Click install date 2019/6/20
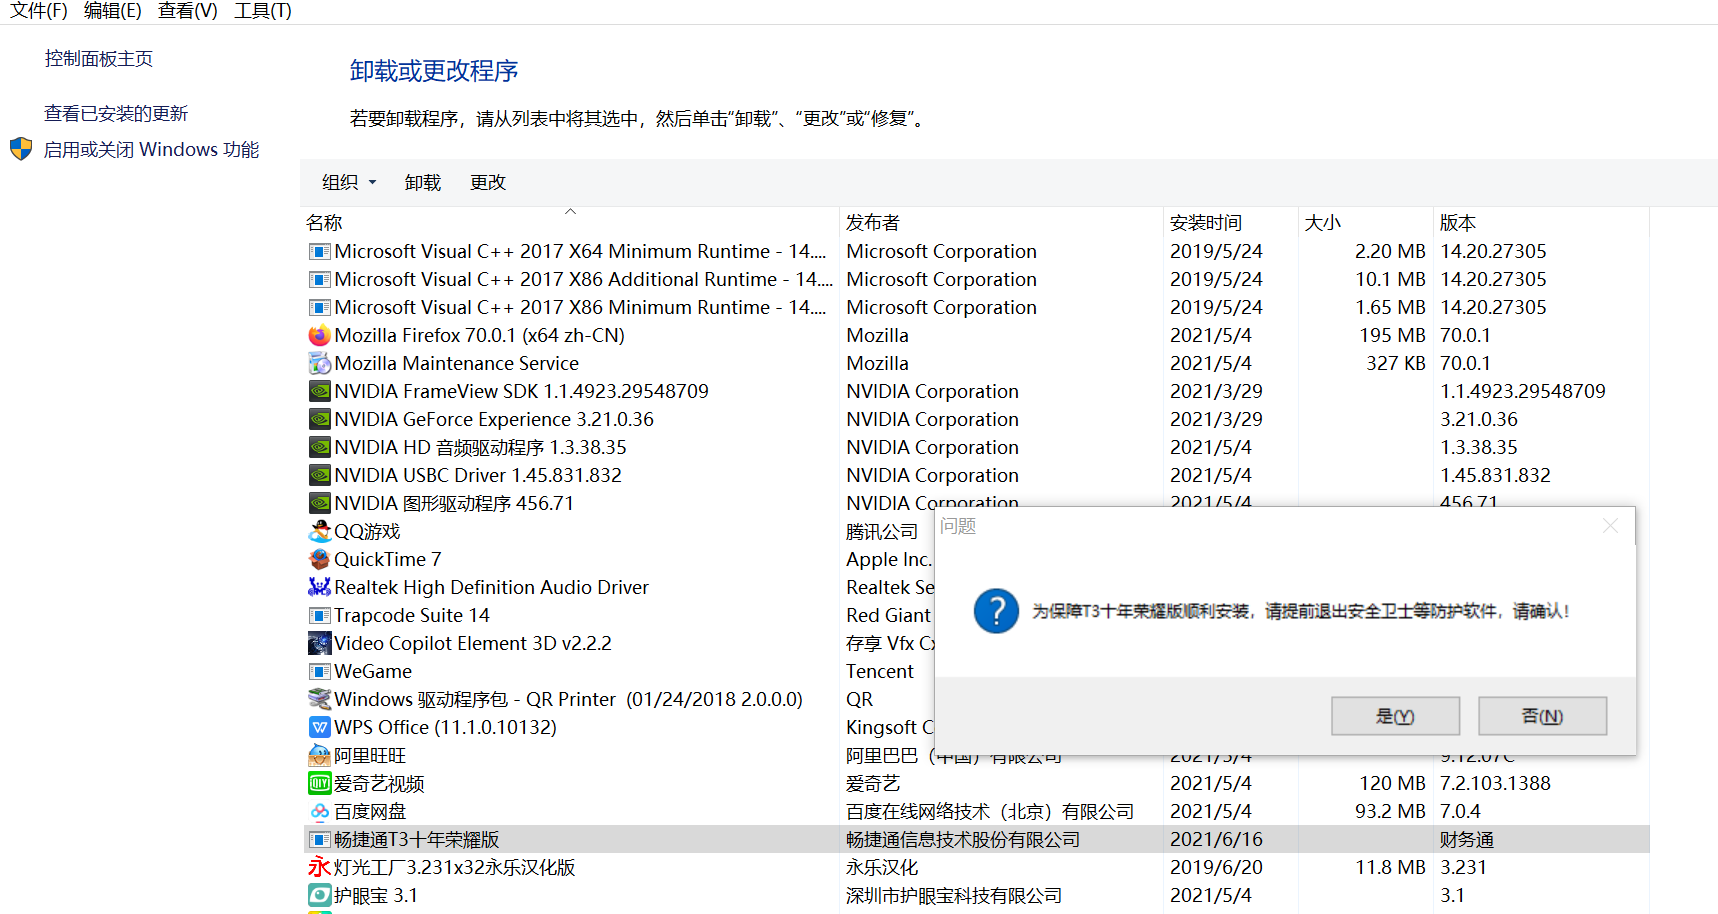1718x914 pixels. click(x=1216, y=867)
